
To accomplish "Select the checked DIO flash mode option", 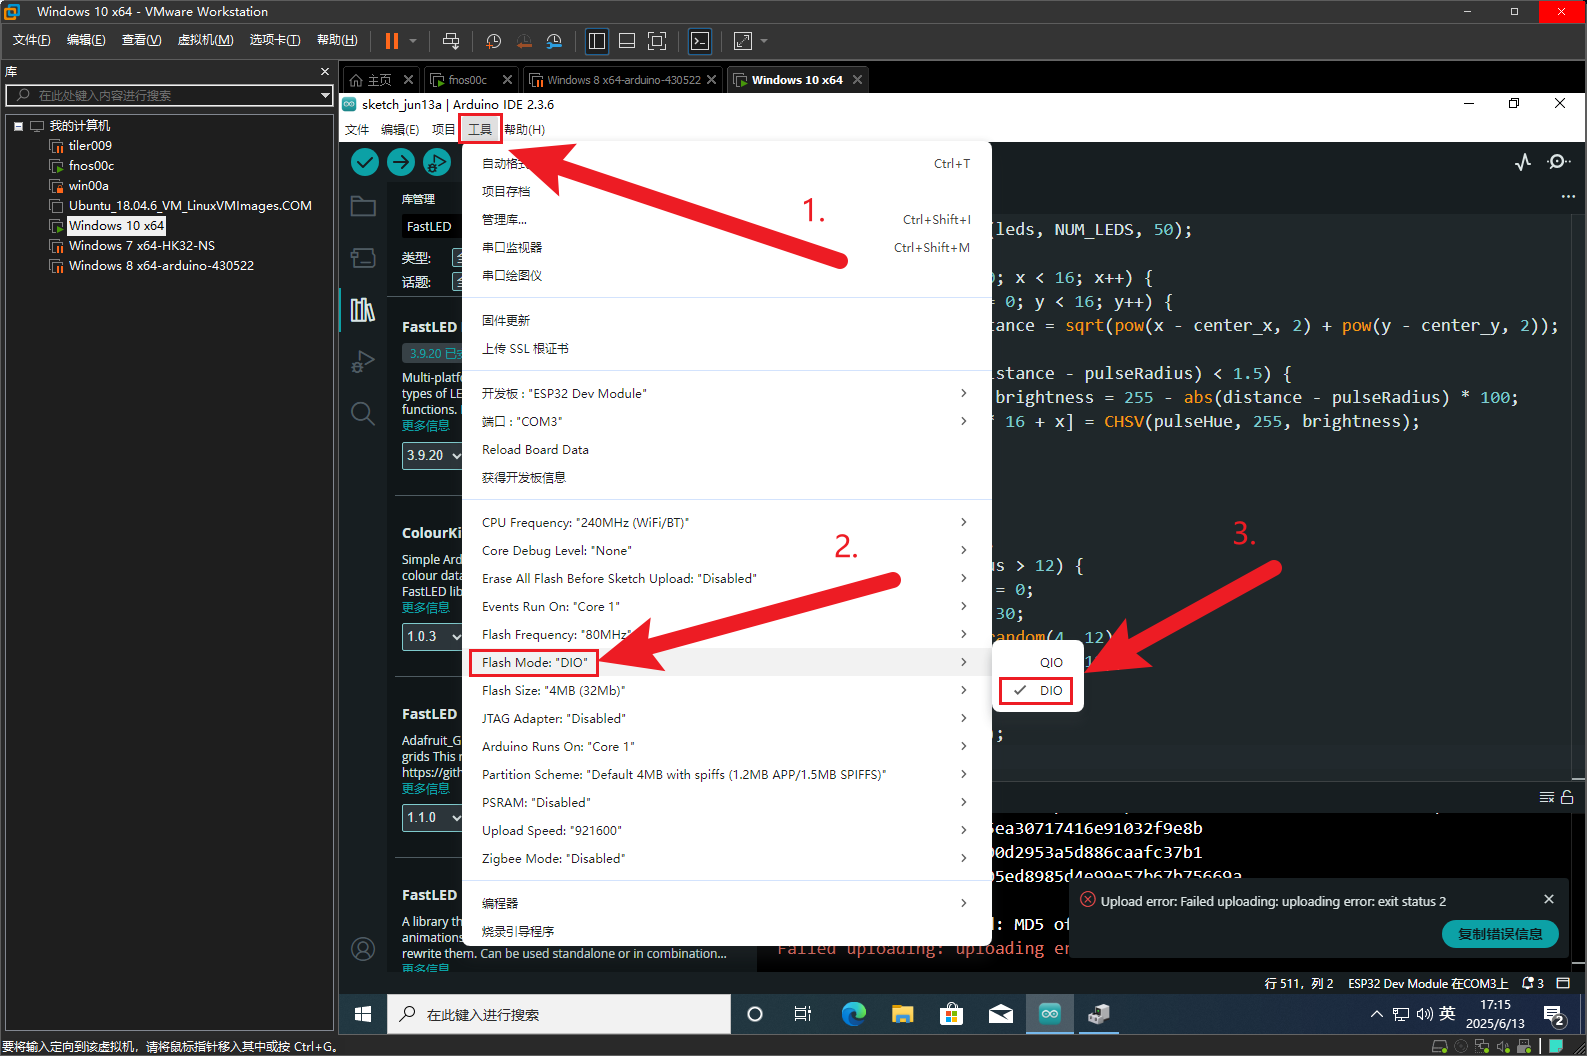I will click(x=1037, y=690).
